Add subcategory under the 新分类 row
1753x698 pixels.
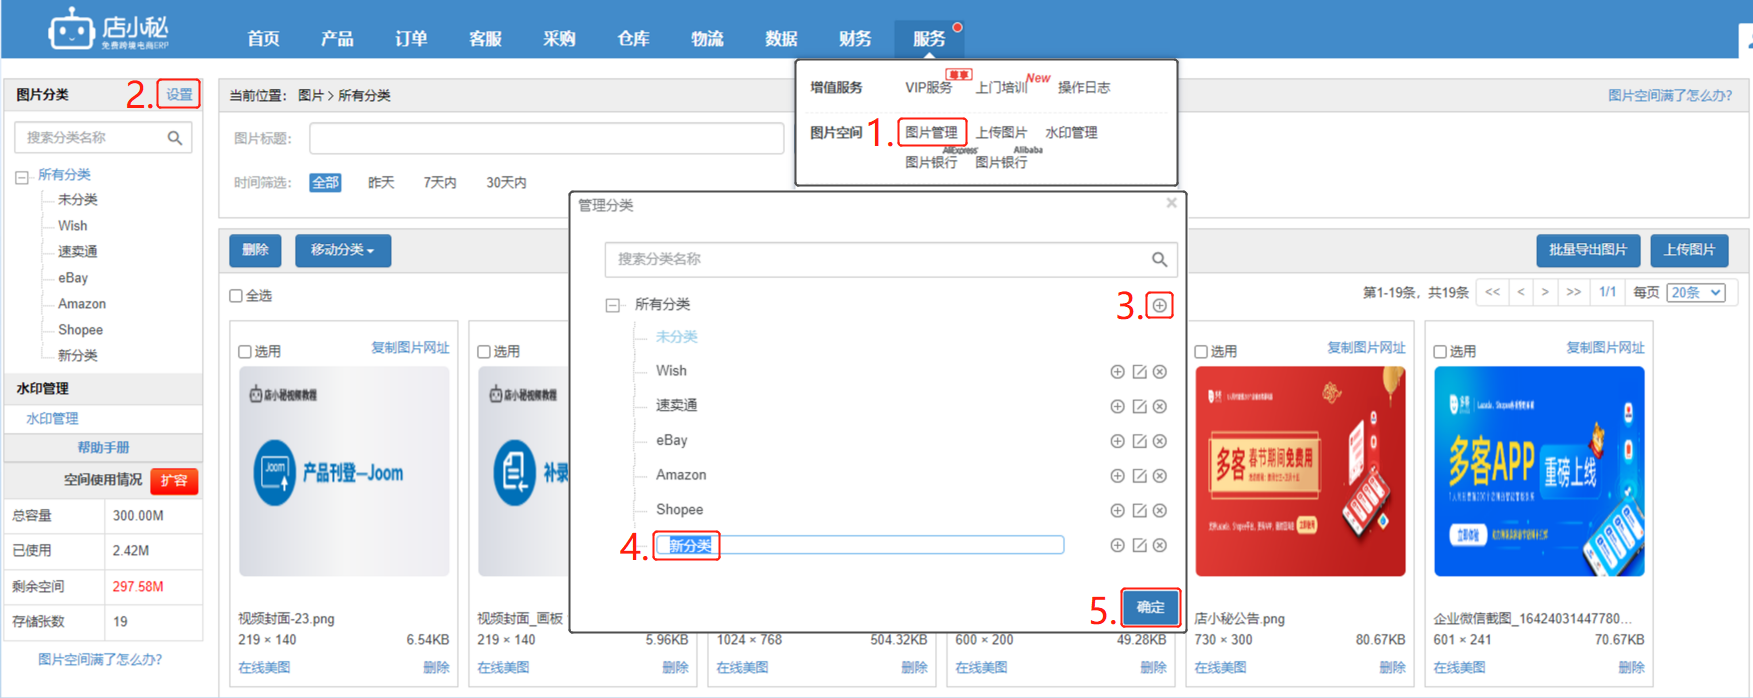[1117, 546]
